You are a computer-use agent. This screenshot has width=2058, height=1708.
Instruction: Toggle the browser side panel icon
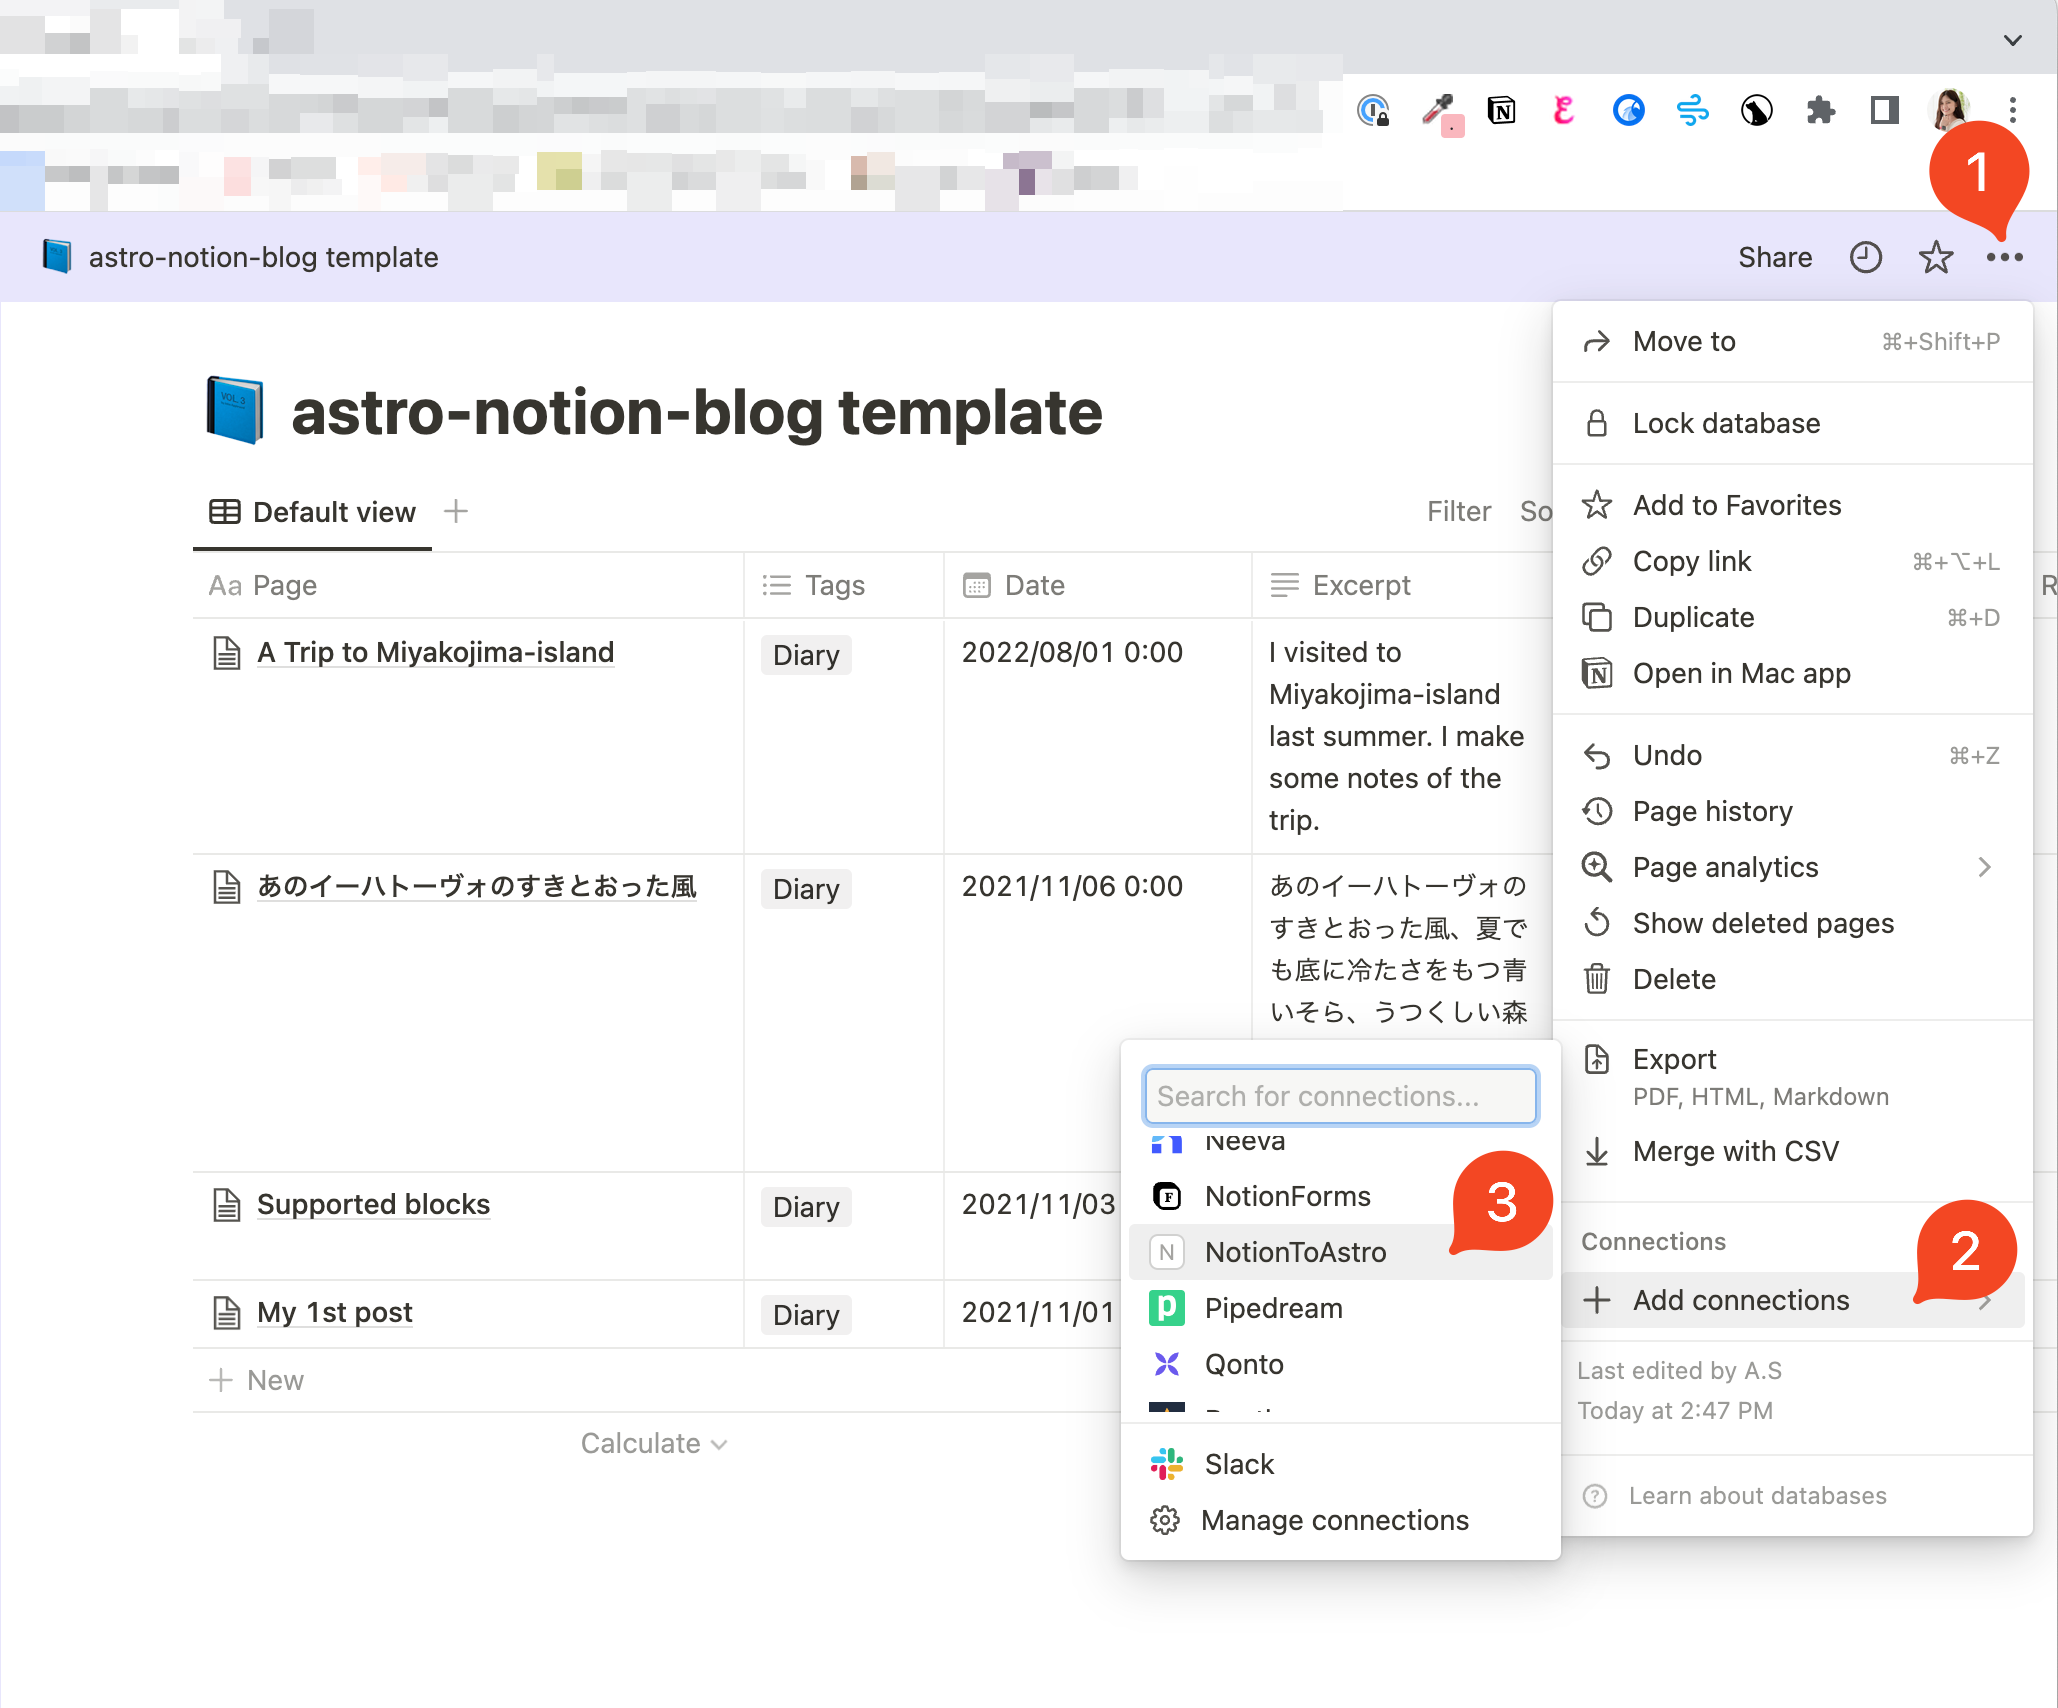pyautogui.click(x=1885, y=110)
